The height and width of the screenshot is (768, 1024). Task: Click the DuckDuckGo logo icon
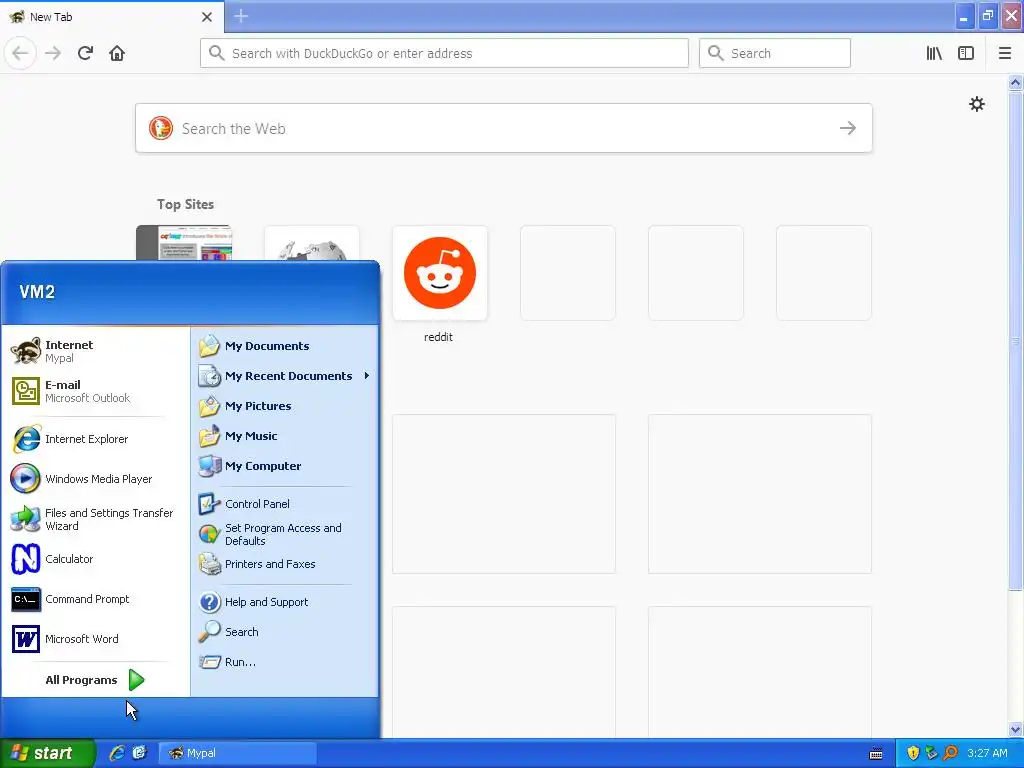161,129
